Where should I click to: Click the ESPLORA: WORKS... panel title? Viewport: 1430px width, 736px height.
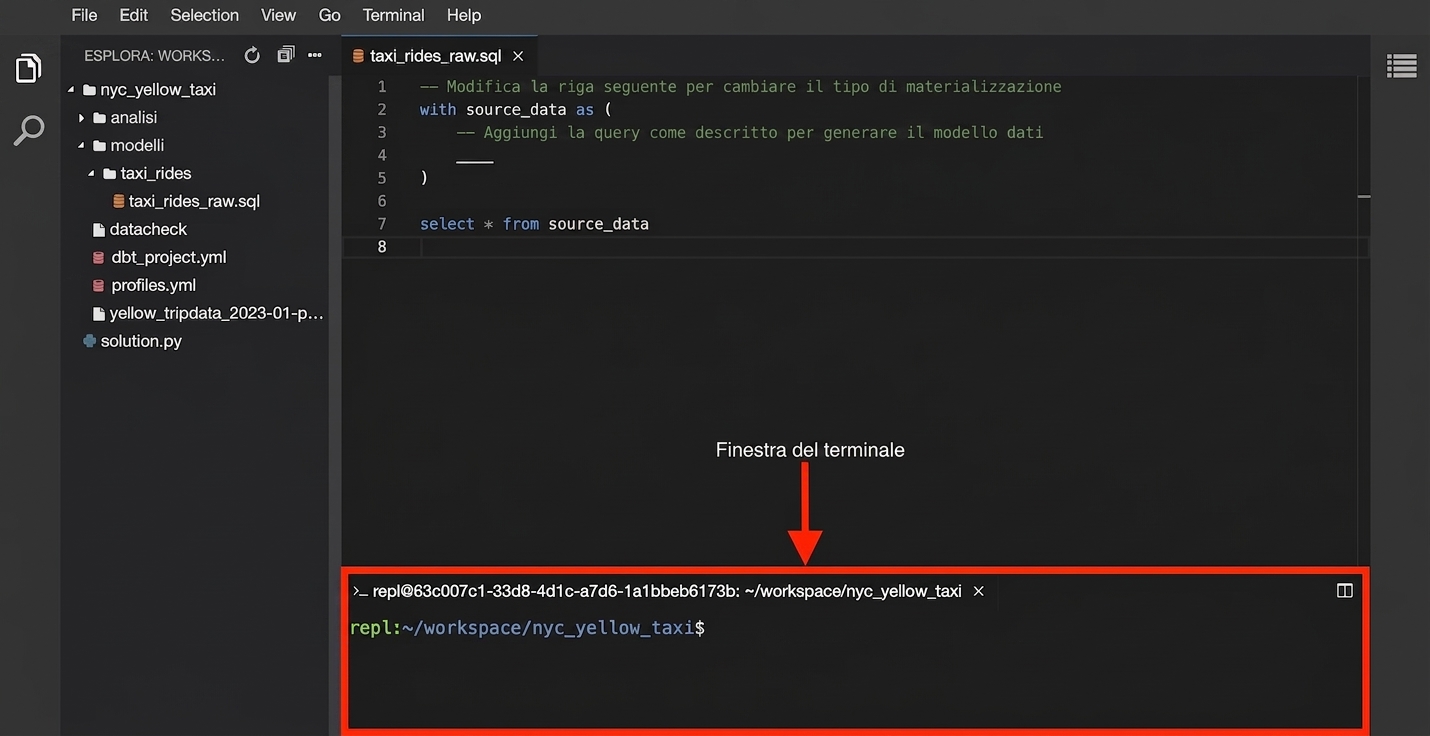pos(155,55)
